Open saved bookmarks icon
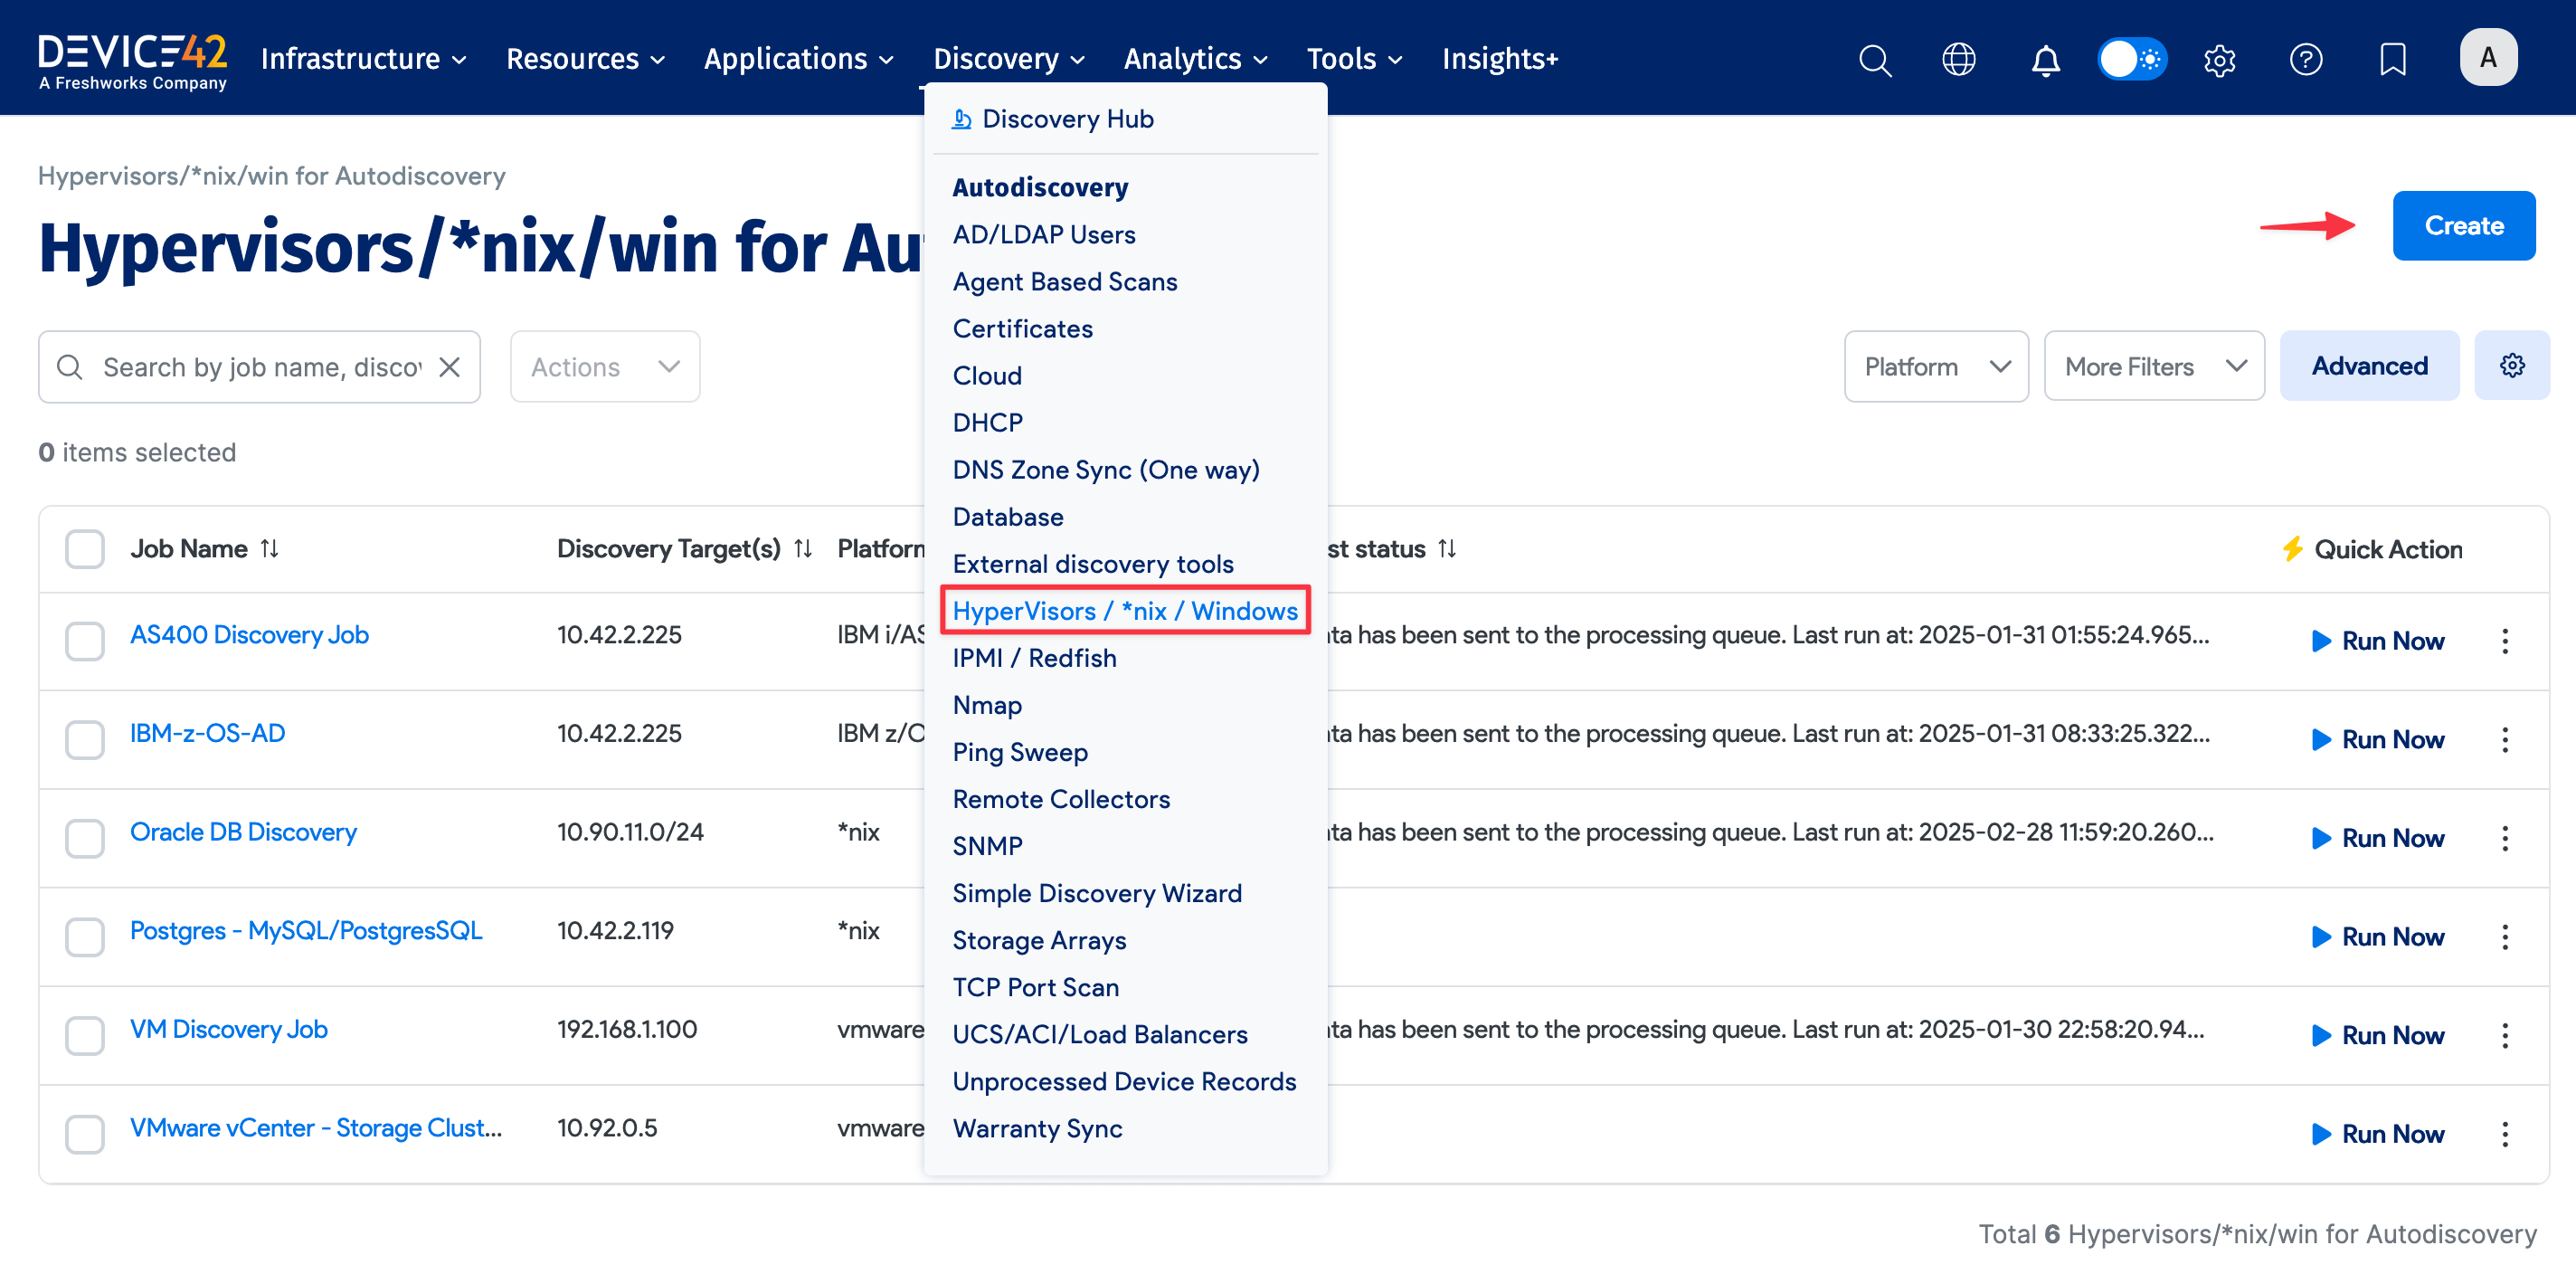2576x1274 pixels. click(2392, 59)
